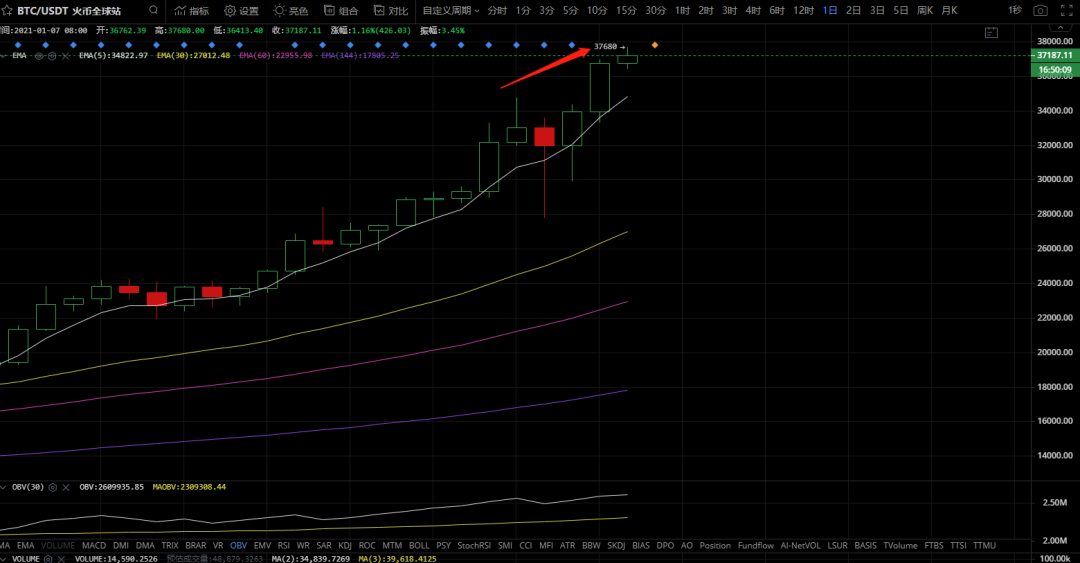Remove the OBV(30) indicator panel
This screenshot has height=563, width=1080.
coord(66,487)
